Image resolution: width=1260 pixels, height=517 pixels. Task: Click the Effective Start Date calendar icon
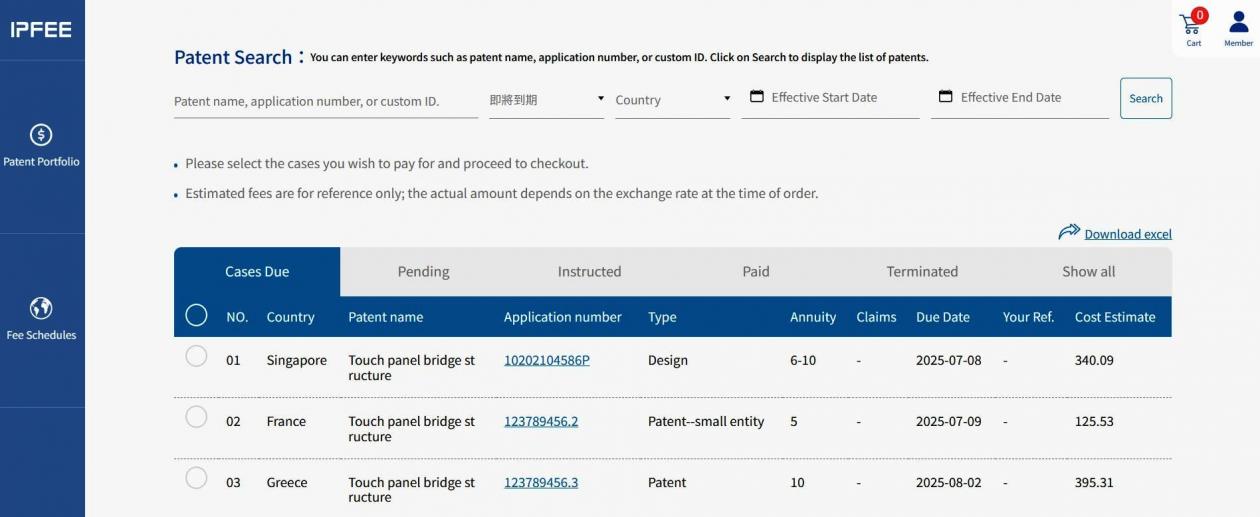tap(757, 97)
